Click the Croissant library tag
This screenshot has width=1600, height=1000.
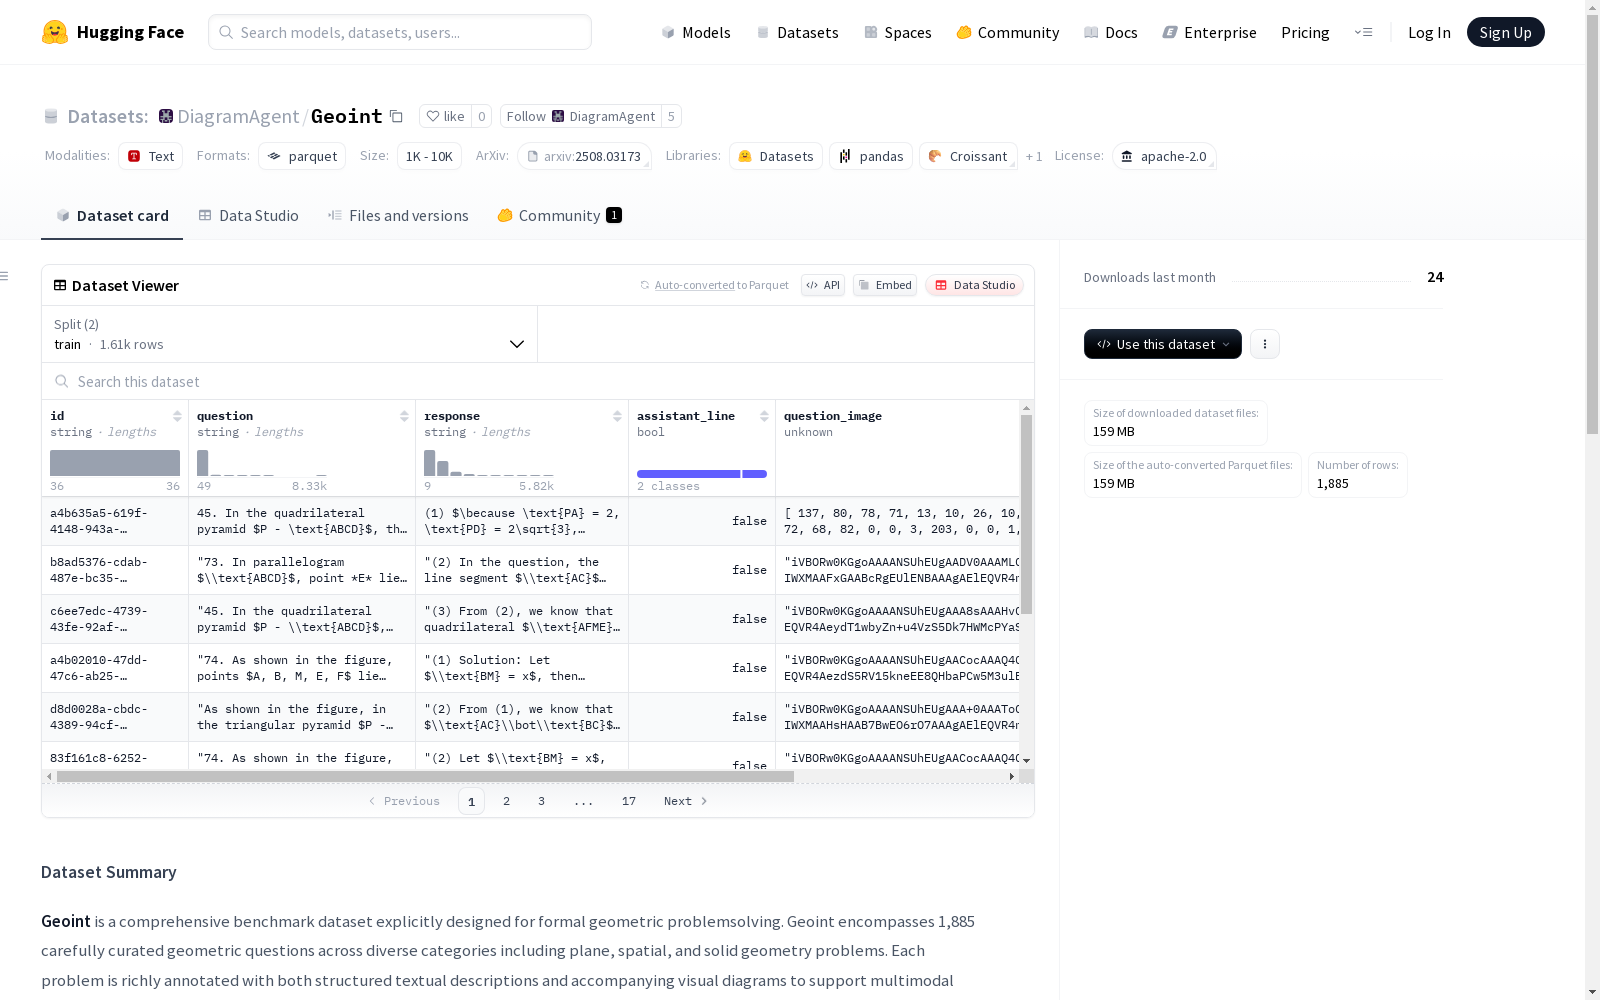(x=968, y=156)
